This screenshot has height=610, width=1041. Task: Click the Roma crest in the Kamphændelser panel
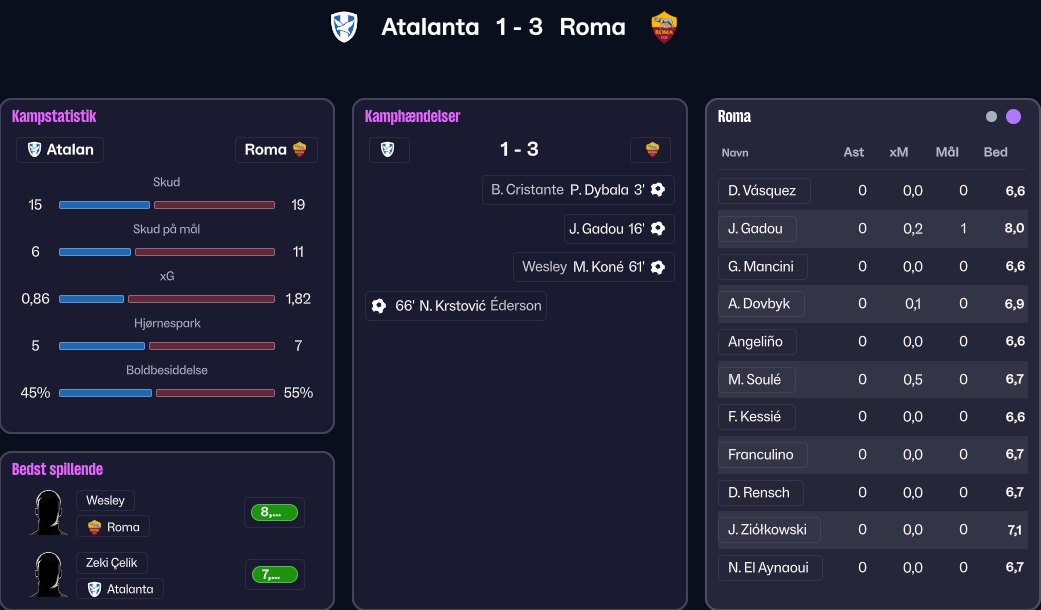pos(652,150)
